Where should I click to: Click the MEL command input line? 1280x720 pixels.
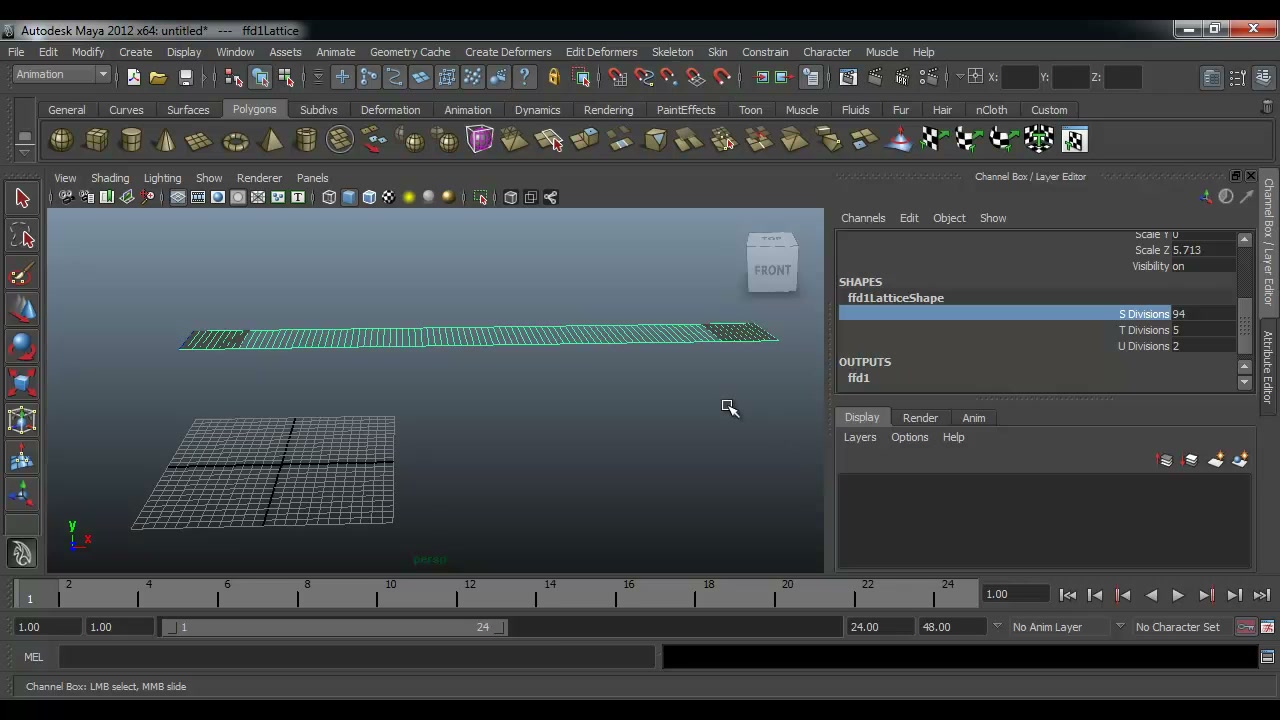tap(356, 657)
